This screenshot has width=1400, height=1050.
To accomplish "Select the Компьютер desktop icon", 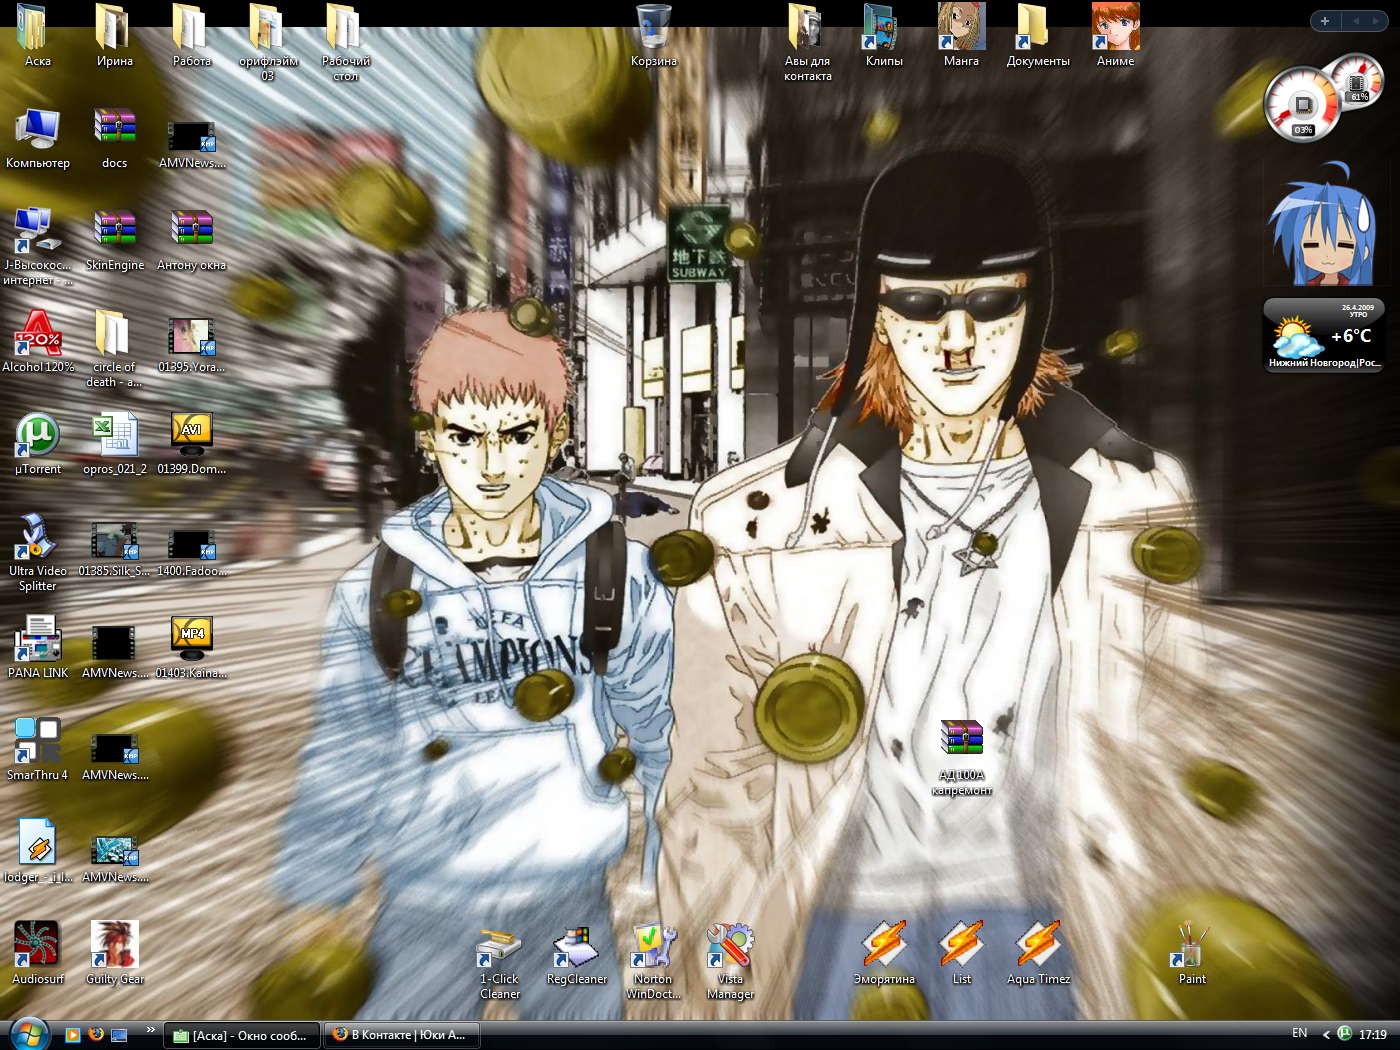I will (x=37, y=130).
